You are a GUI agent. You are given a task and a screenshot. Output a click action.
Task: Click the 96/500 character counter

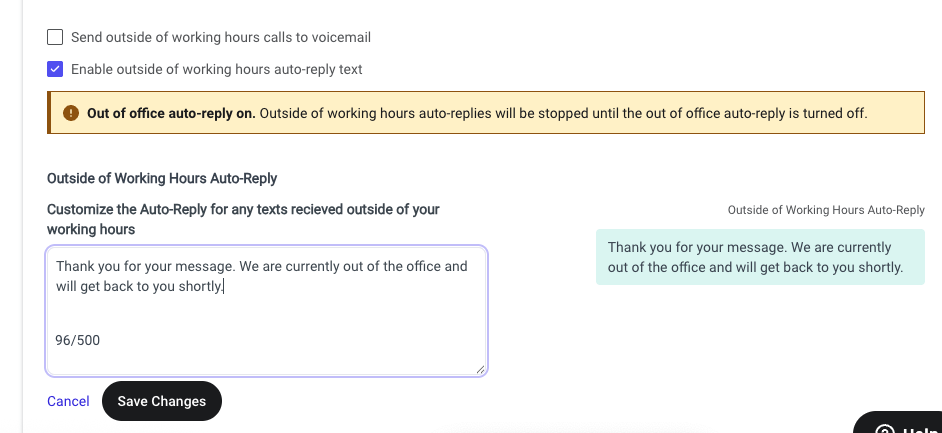click(x=77, y=341)
